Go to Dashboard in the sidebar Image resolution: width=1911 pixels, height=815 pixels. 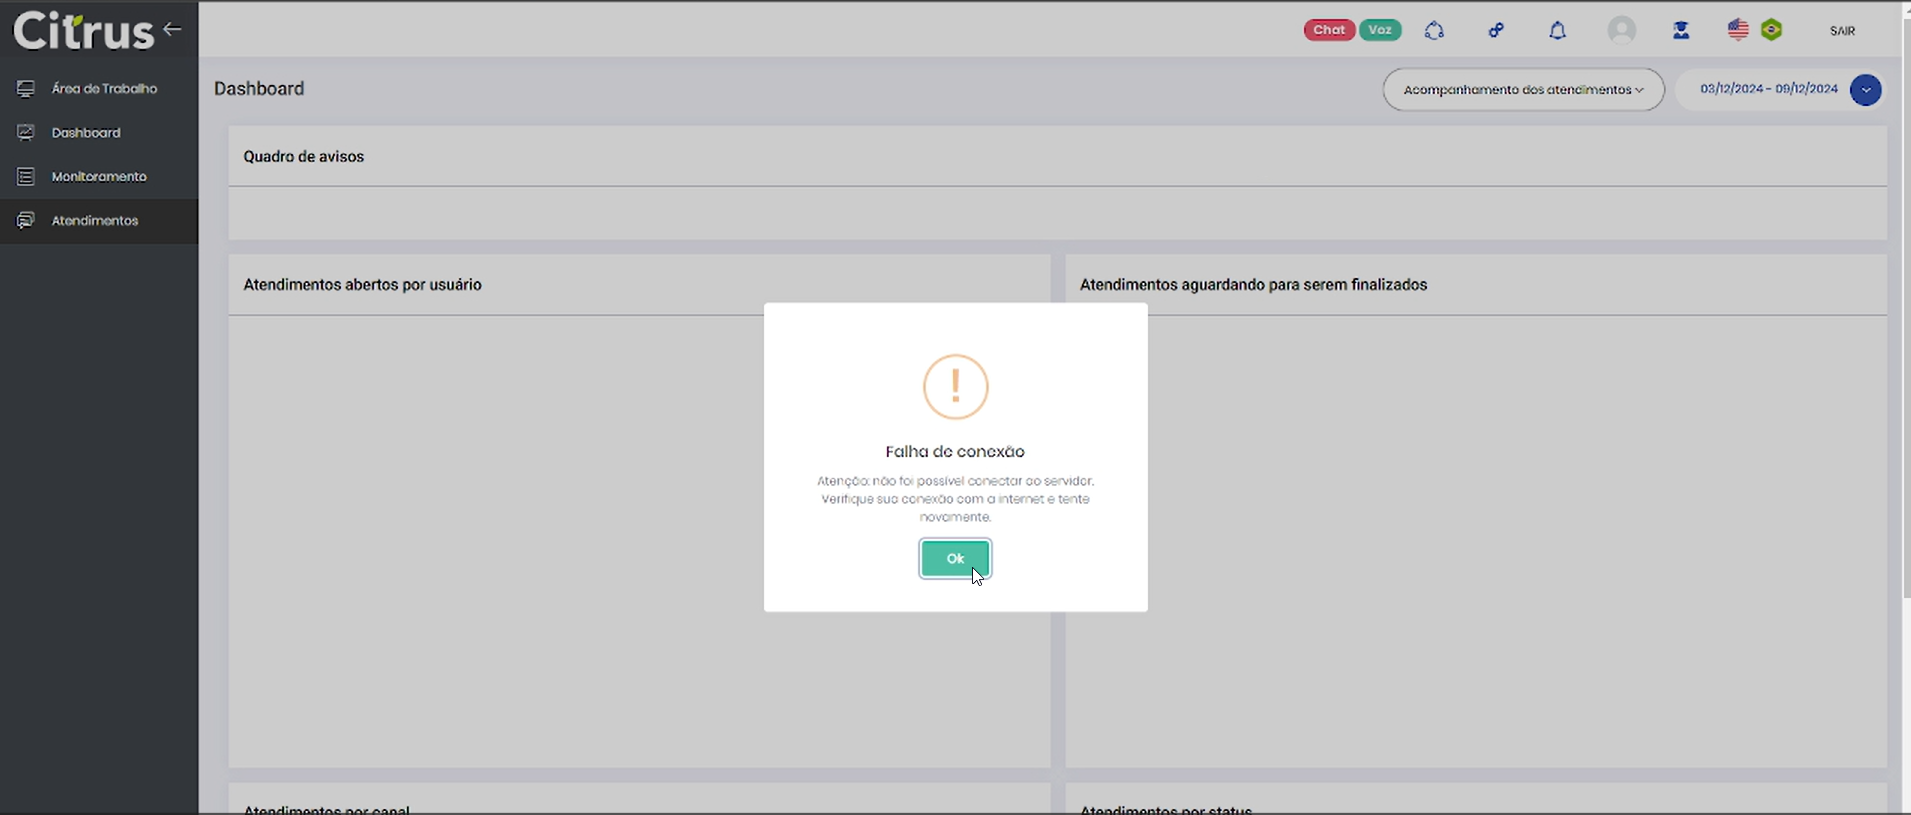click(x=86, y=133)
